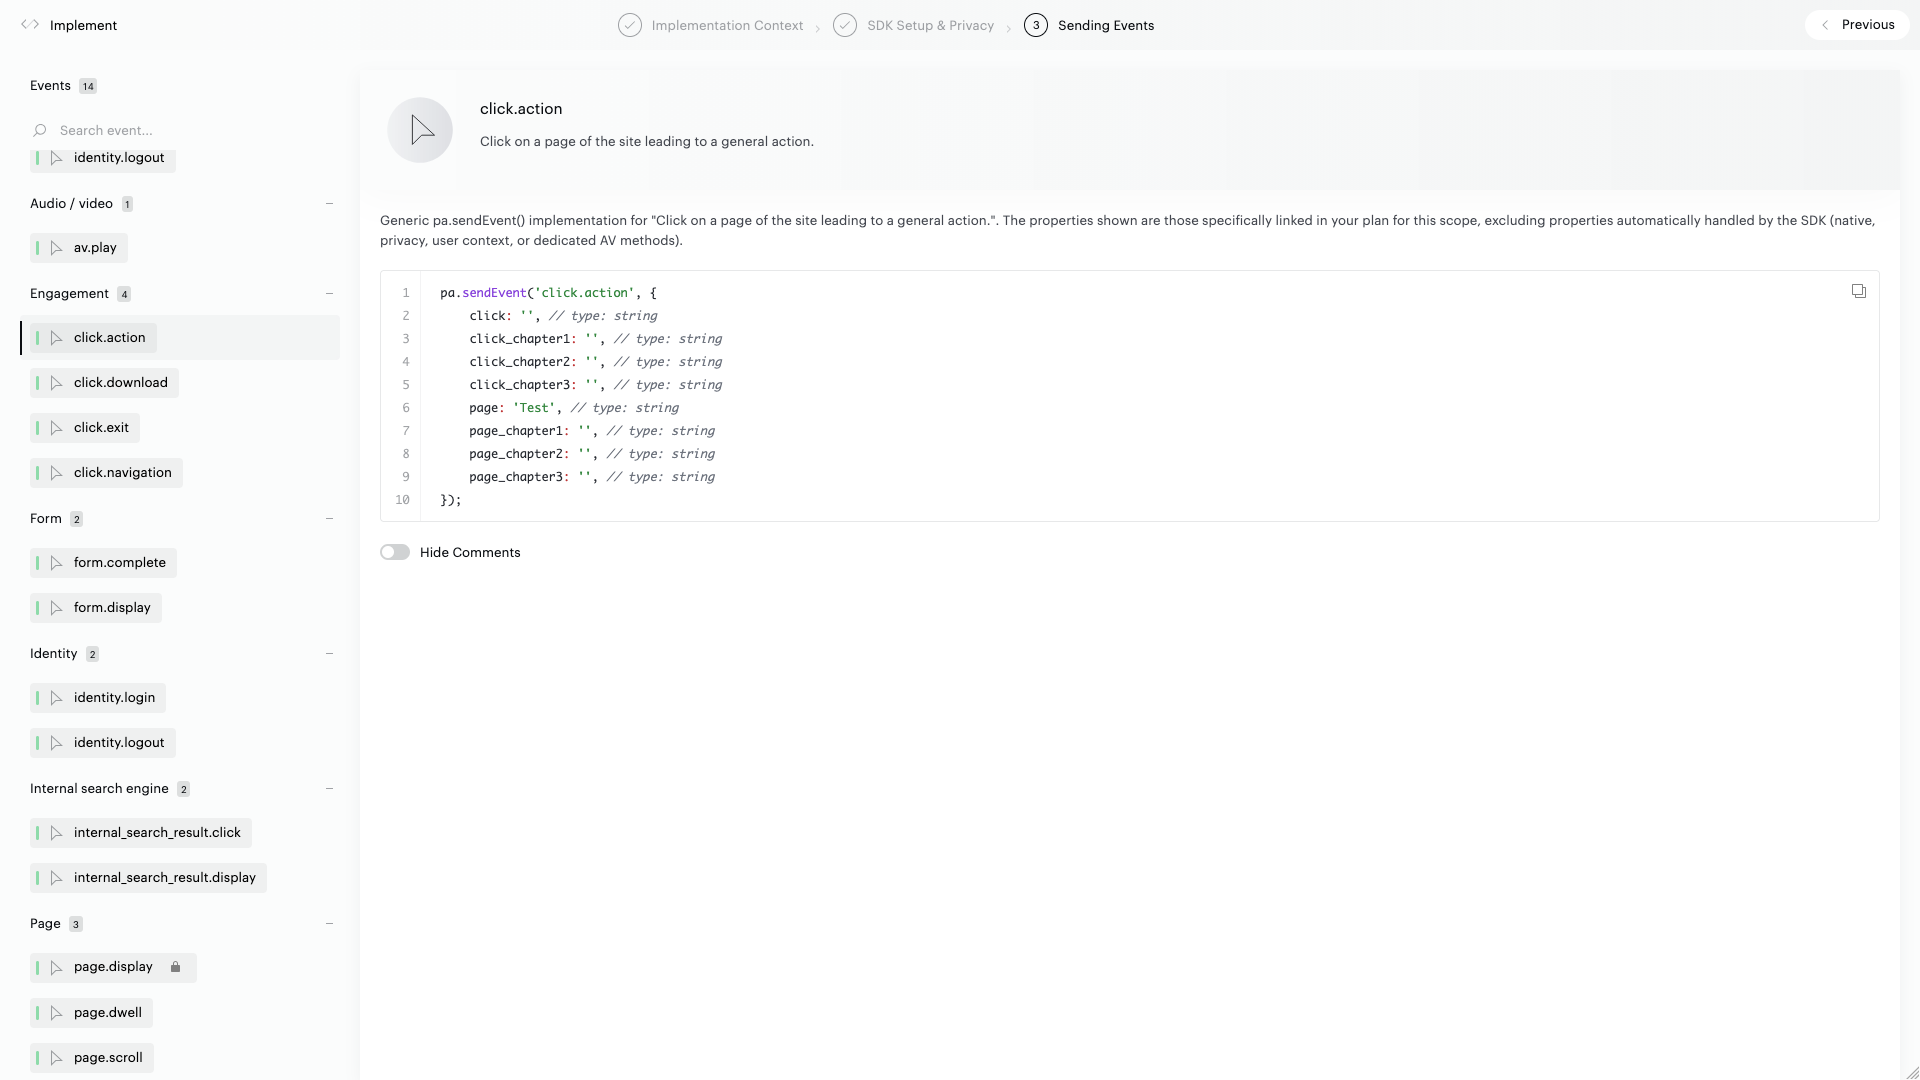Click the large click.action cursor icon
The image size is (1920, 1080).
click(420, 130)
